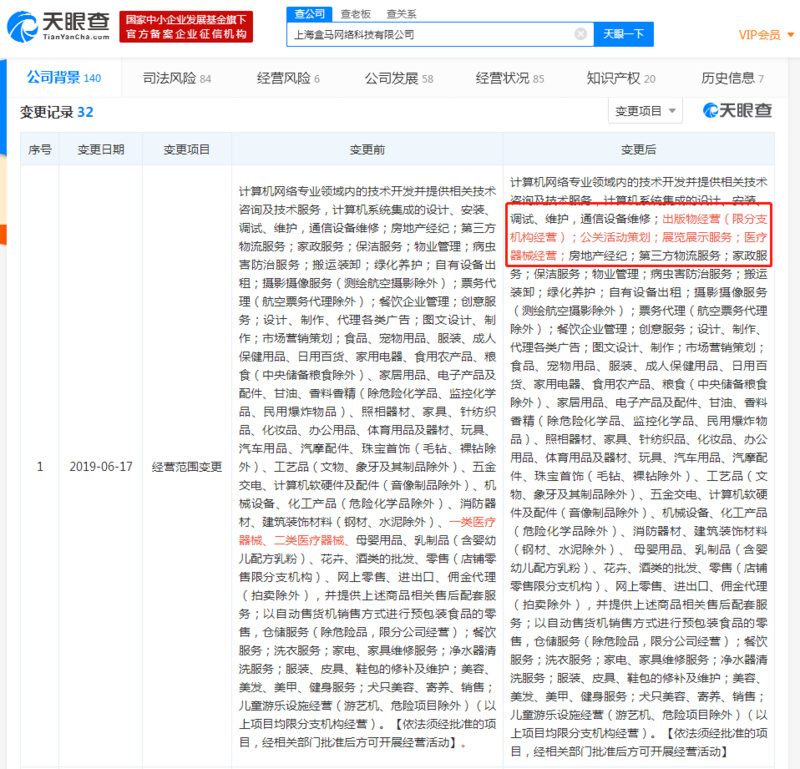
Task: Open the 司法风险 tab
Action: (x=177, y=78)
